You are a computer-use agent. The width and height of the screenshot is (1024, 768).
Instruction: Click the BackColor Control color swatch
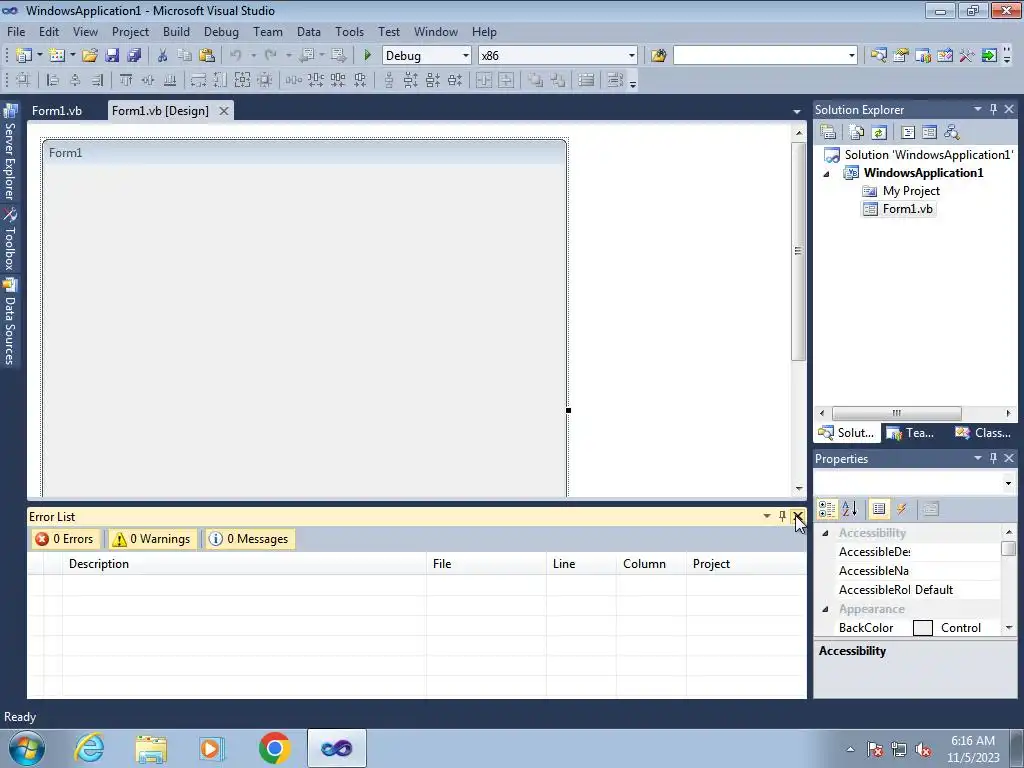922,628
